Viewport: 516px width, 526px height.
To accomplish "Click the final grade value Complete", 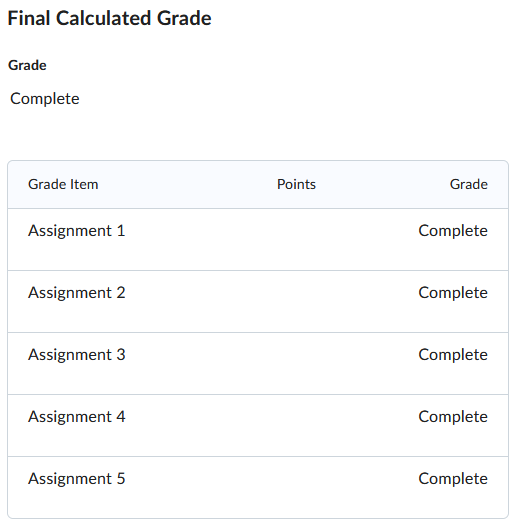I will coord(45,99).
